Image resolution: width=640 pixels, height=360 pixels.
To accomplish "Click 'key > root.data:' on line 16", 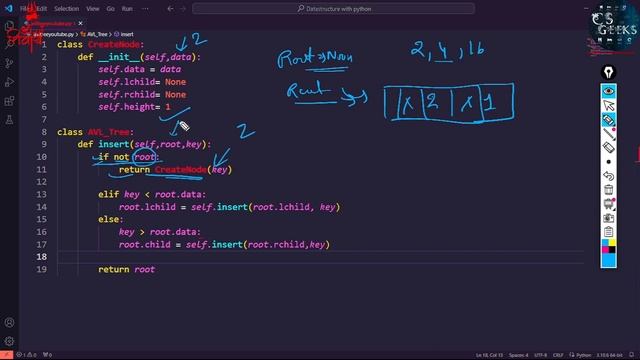I will [160, 232].
